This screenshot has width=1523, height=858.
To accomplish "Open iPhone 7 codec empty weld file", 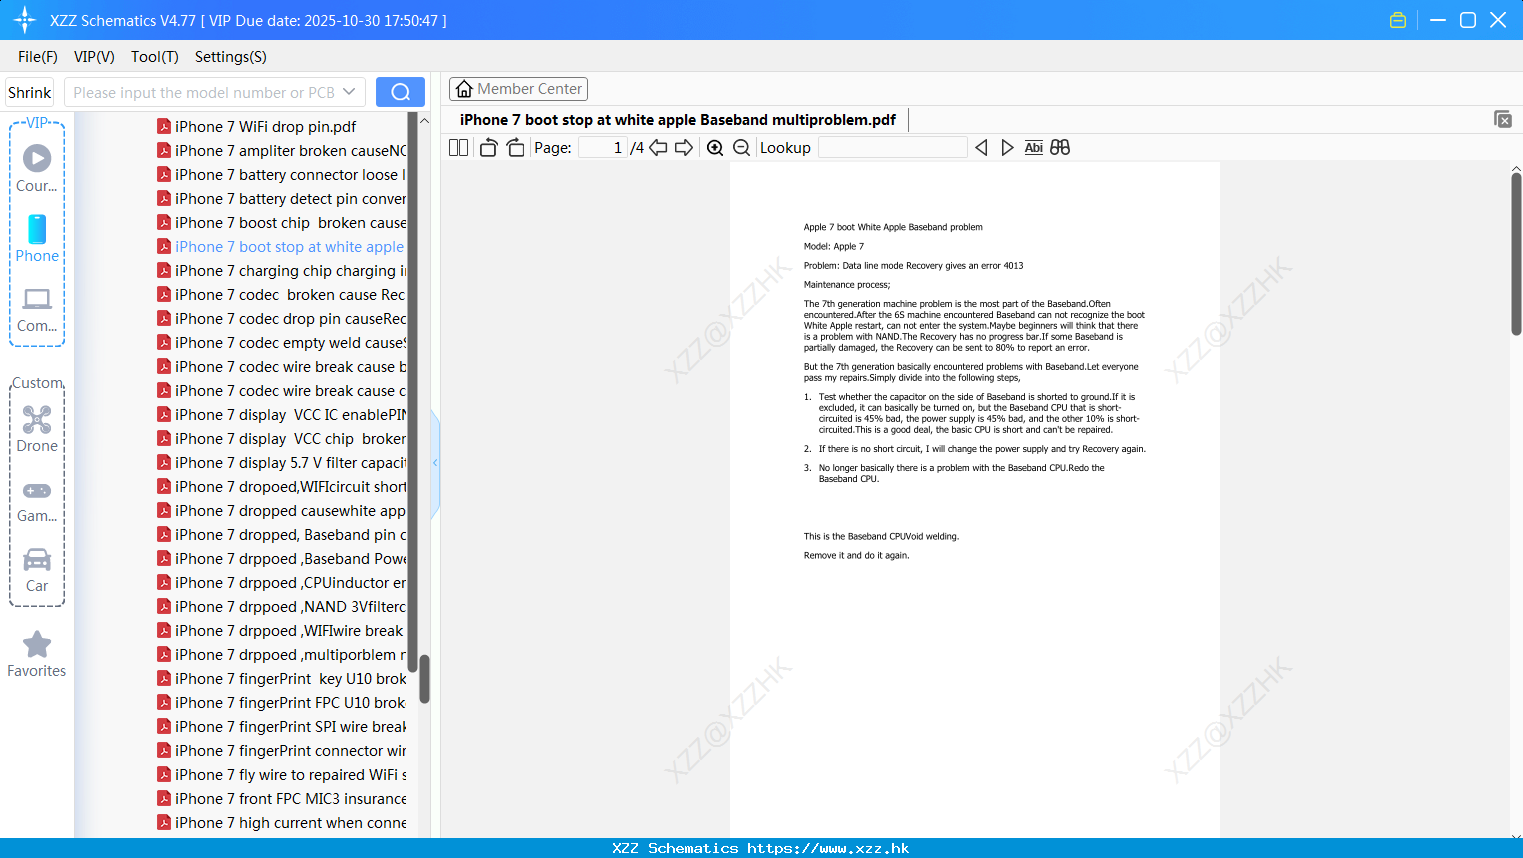I will pos(281,342).
